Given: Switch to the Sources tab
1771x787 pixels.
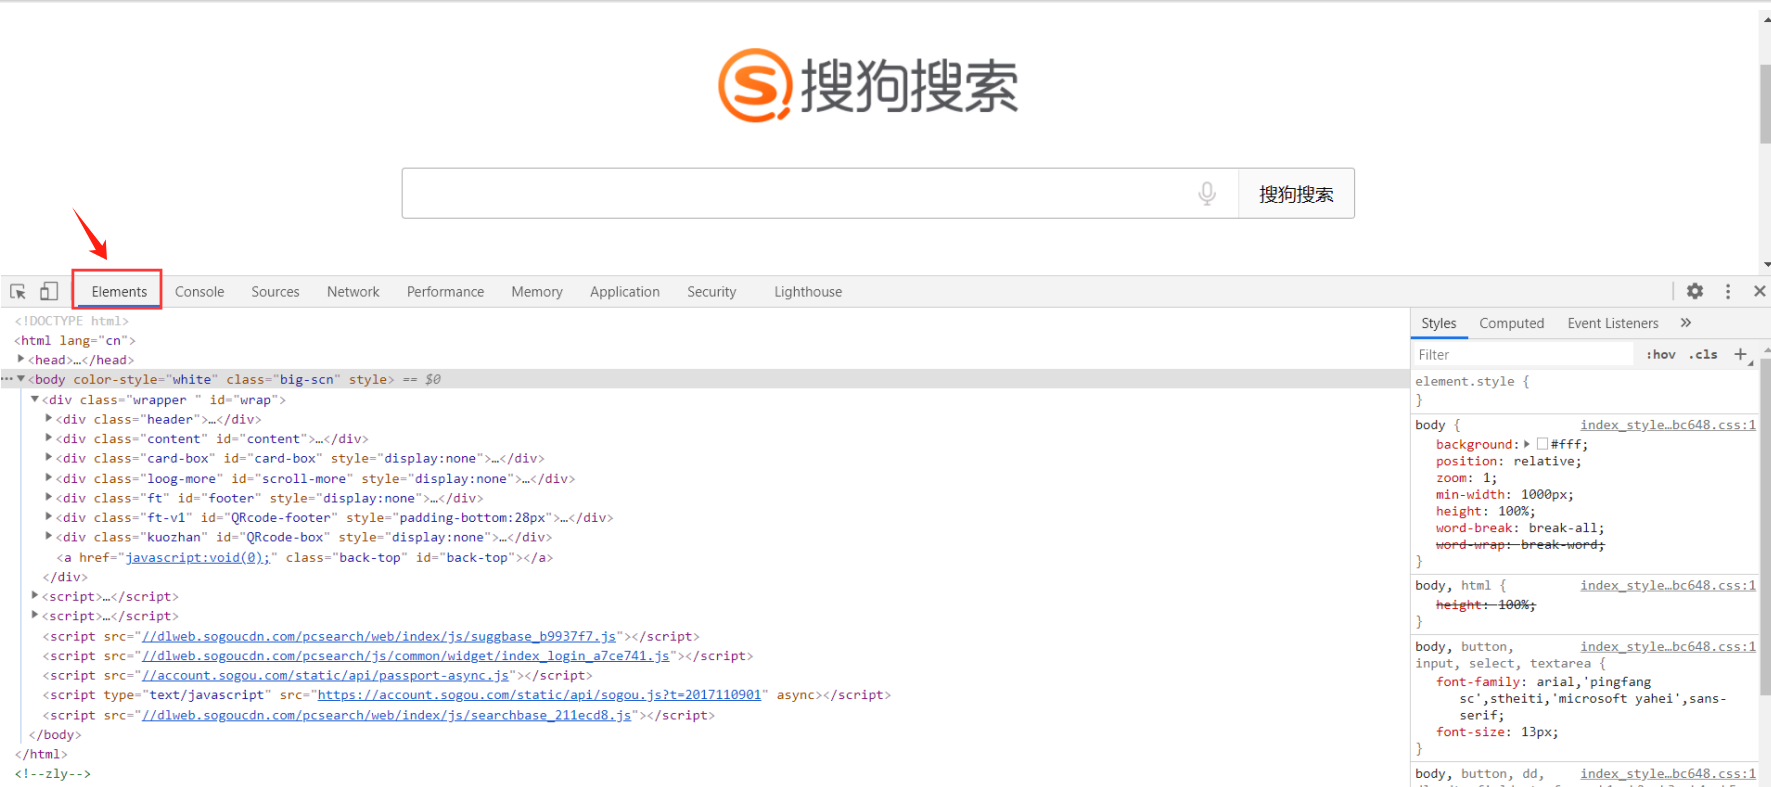Looking at the screenshot, I should coord(275,292).
